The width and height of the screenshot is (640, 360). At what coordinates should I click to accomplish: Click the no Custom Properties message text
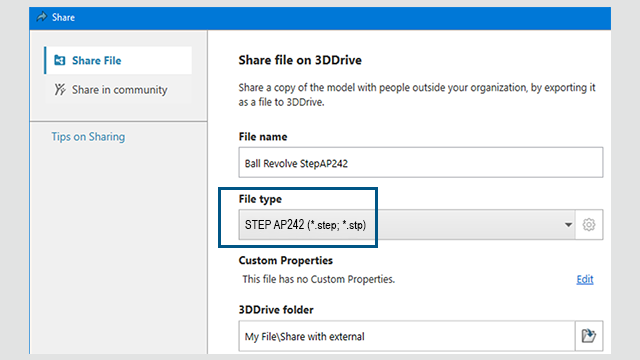[x=318, y=279]
